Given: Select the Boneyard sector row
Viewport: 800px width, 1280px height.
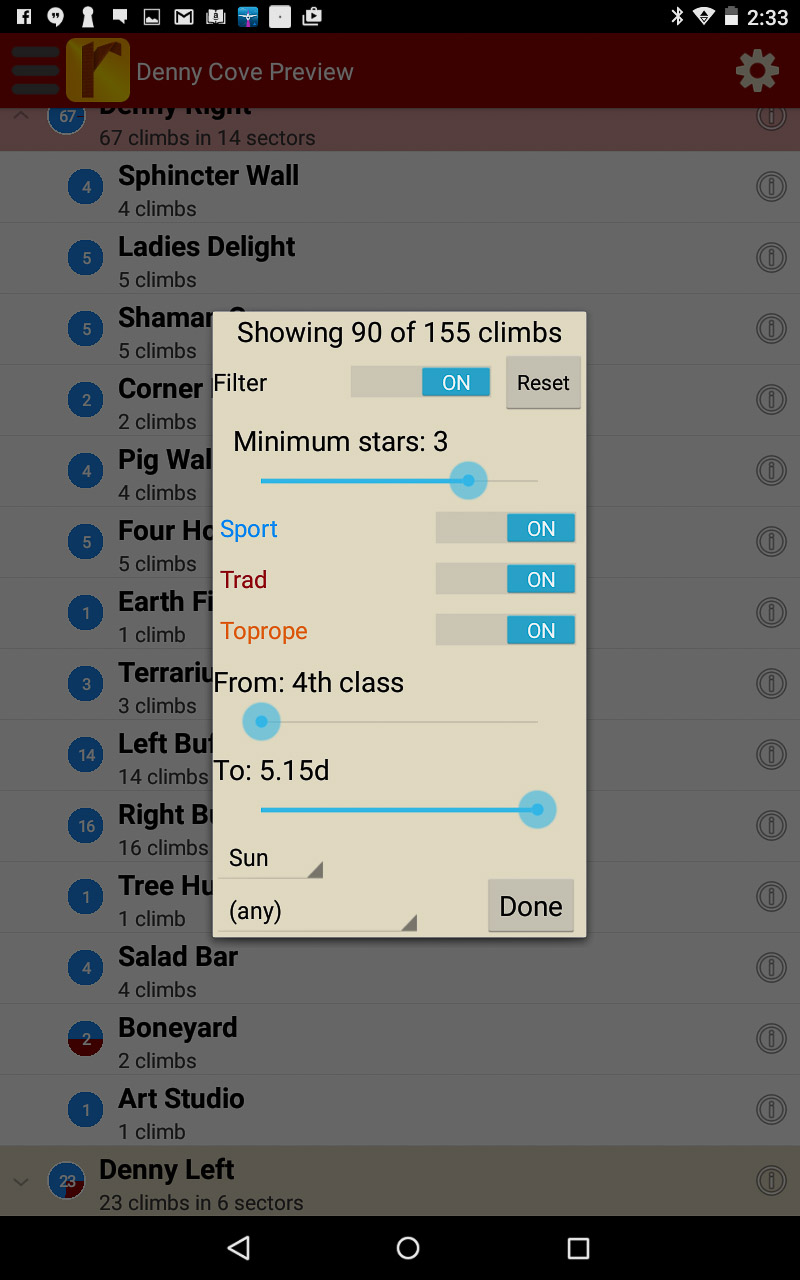Looking at the screenshot, I should (400, 1040).
